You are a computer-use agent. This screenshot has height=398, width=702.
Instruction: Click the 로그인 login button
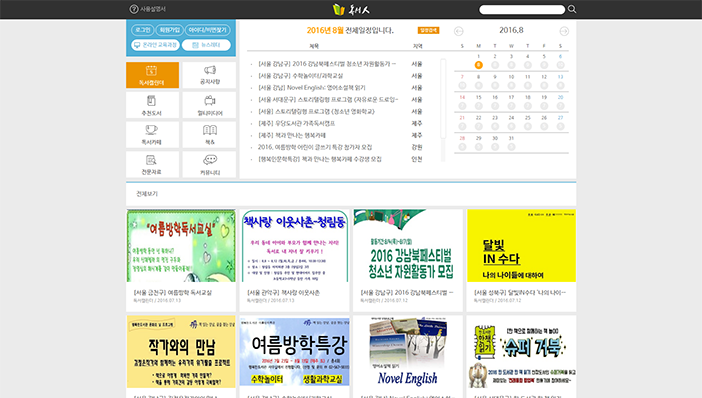[142, 30]
